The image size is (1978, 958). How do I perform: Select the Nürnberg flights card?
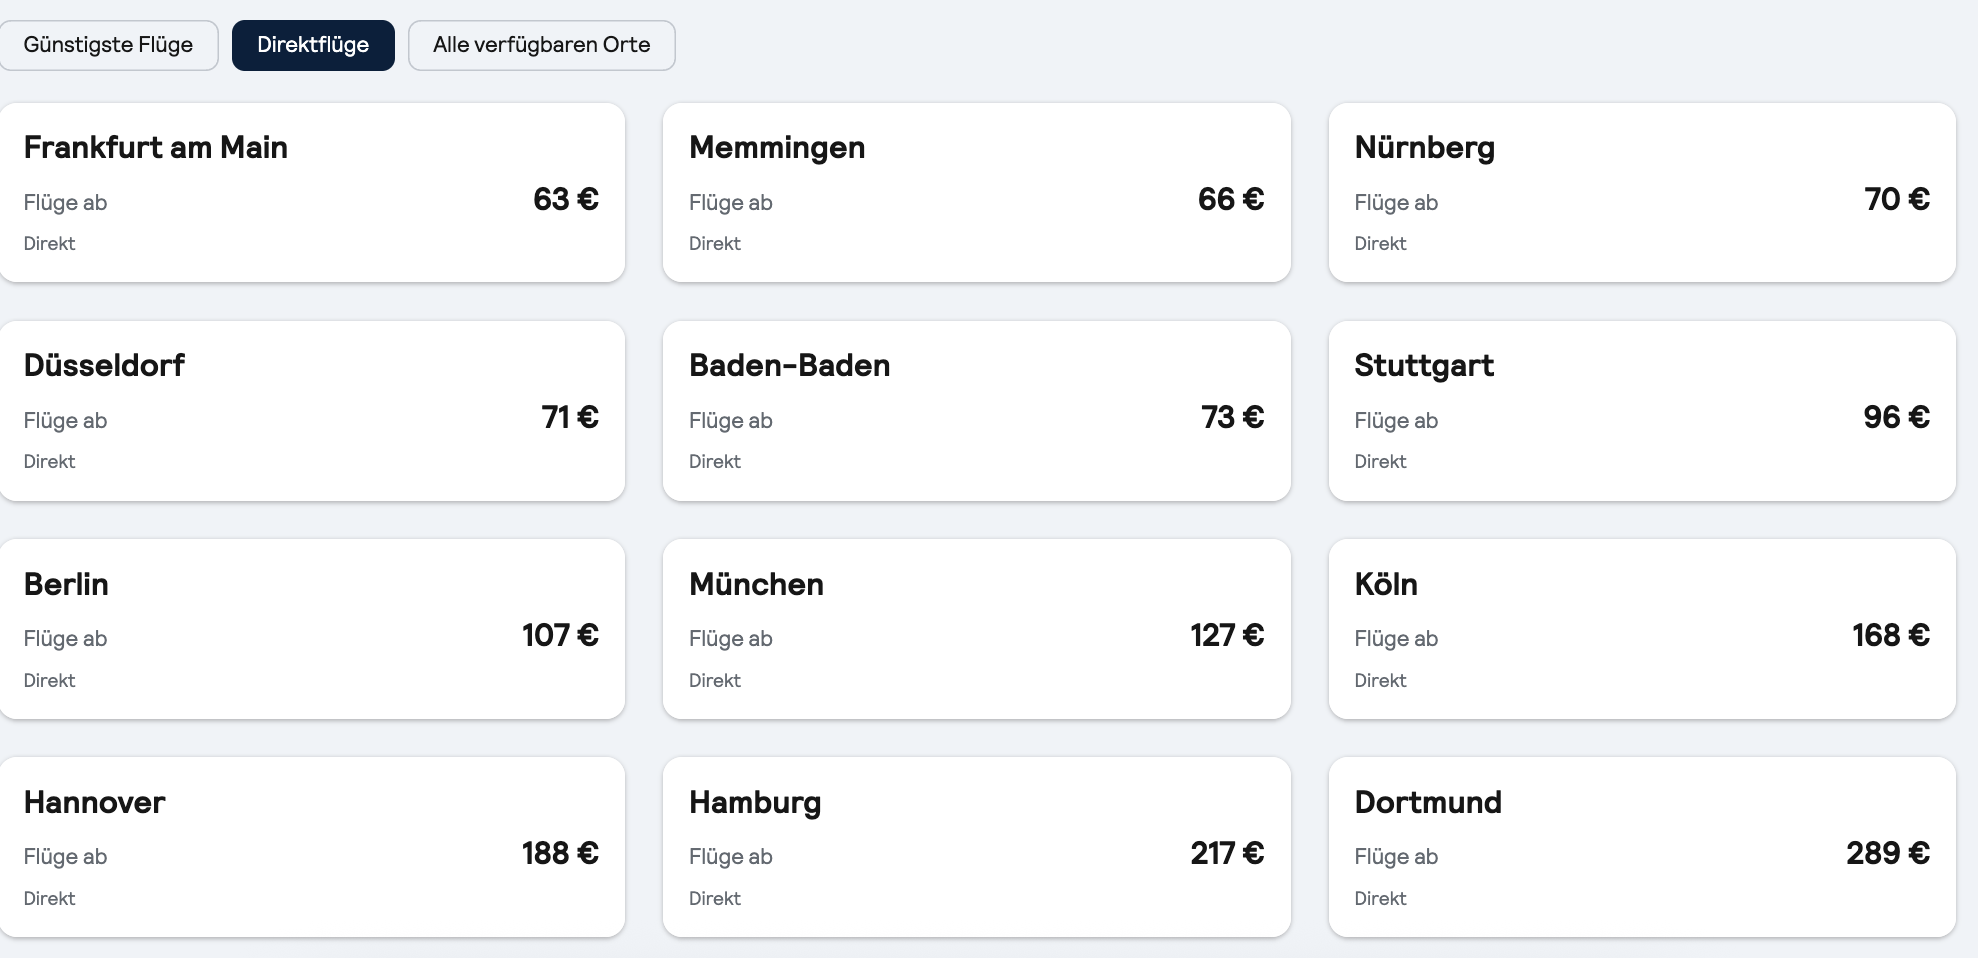(1642, 192)
